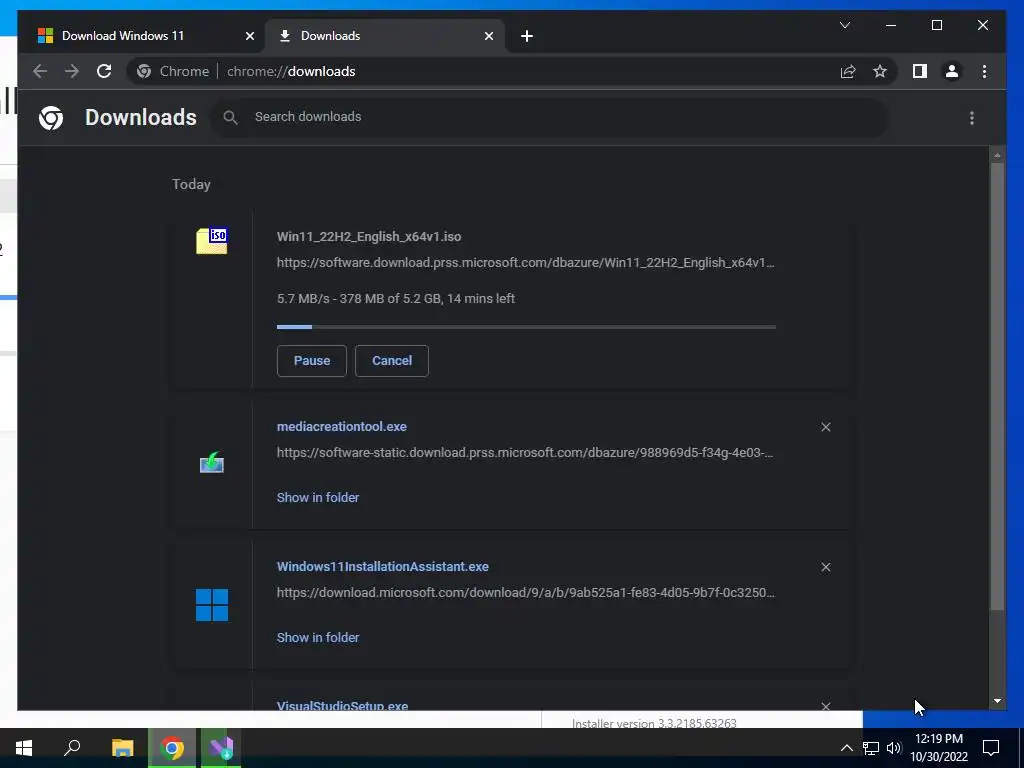
Task: Open the volume tray icon
Action: pyautogui.click(x=894, y=748)
